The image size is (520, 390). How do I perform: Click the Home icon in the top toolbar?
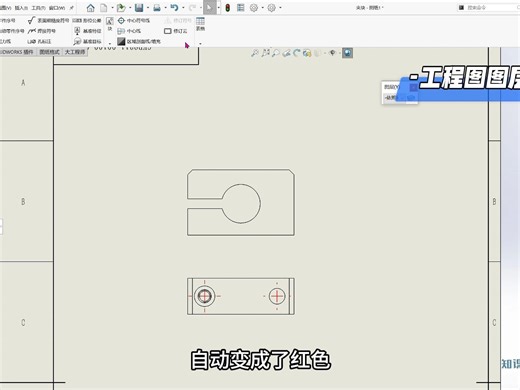[x=90, y=8]
